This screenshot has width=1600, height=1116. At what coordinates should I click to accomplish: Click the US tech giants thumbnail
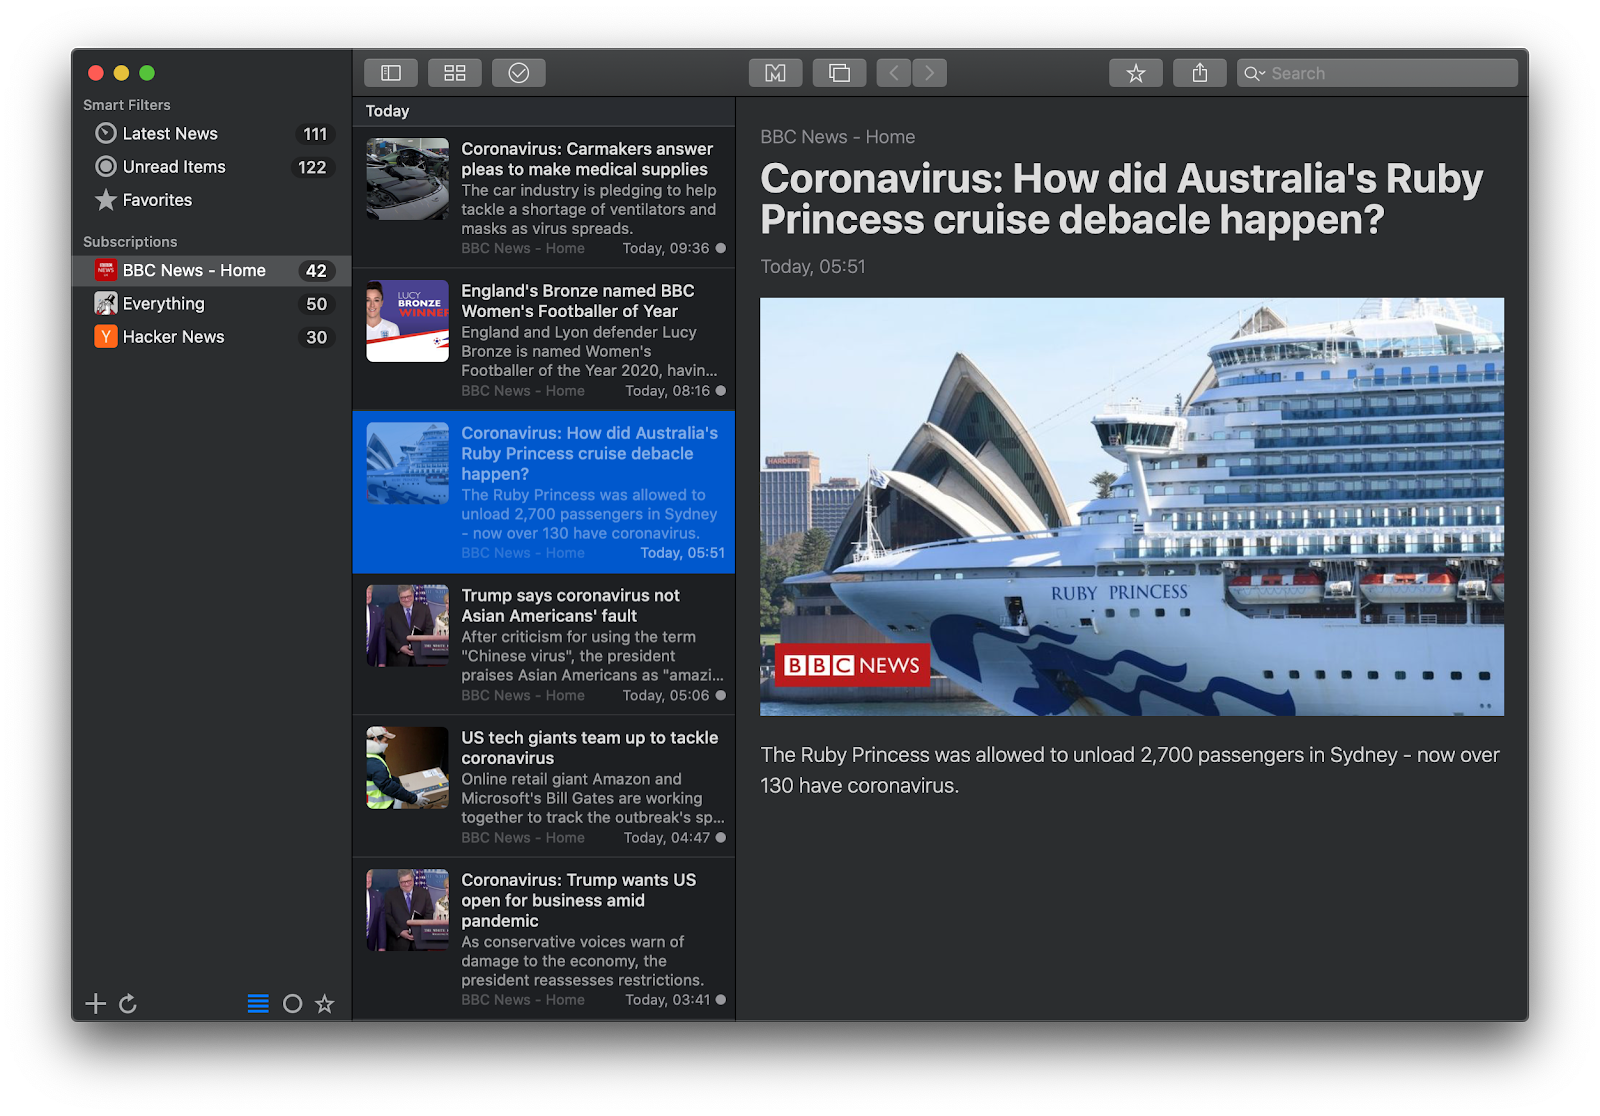pyautogui.click(x=408, y=768)
